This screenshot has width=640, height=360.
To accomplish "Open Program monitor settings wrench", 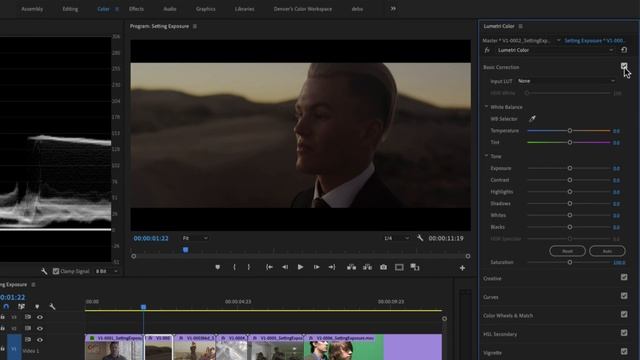I will click(420, 238).
